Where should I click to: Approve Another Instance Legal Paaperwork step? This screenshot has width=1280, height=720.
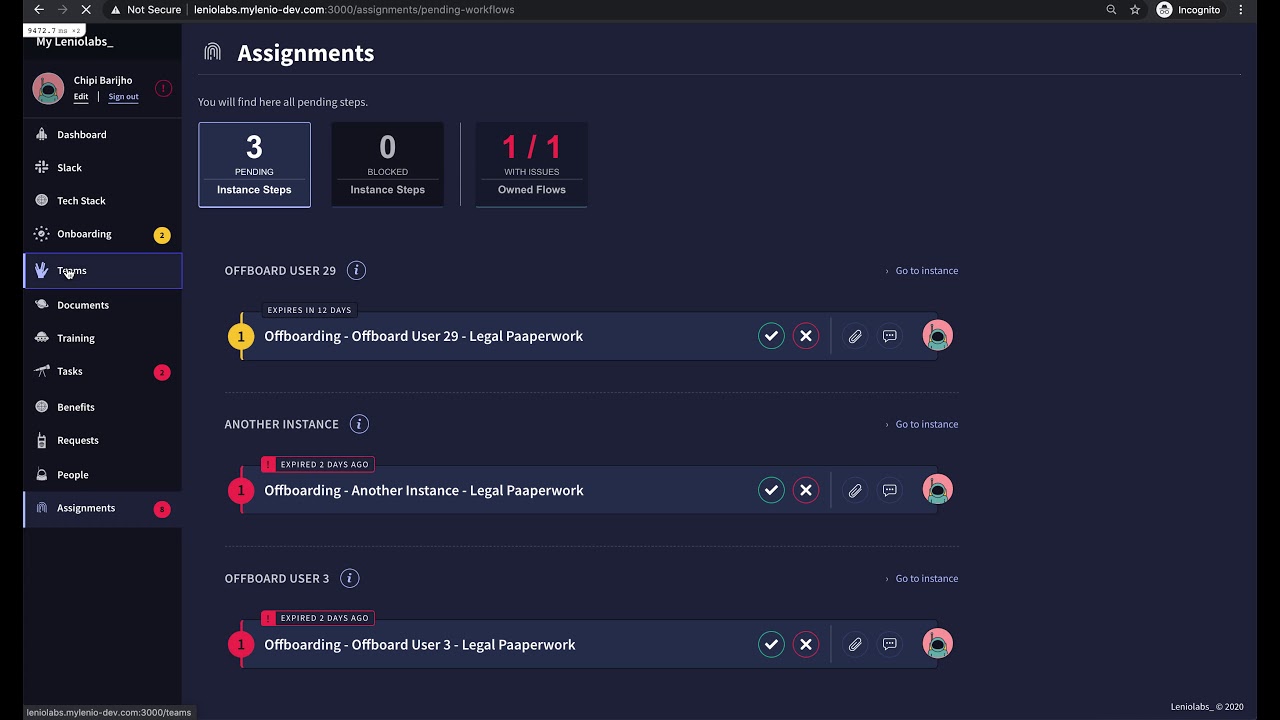click(771, 490)
